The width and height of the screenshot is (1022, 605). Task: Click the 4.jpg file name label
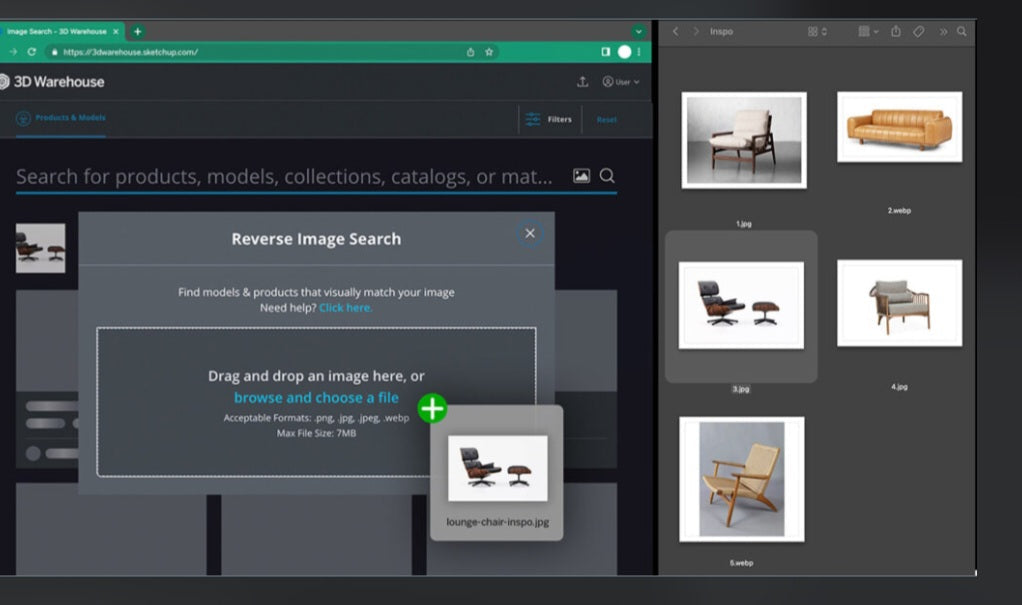coord(899,387)
